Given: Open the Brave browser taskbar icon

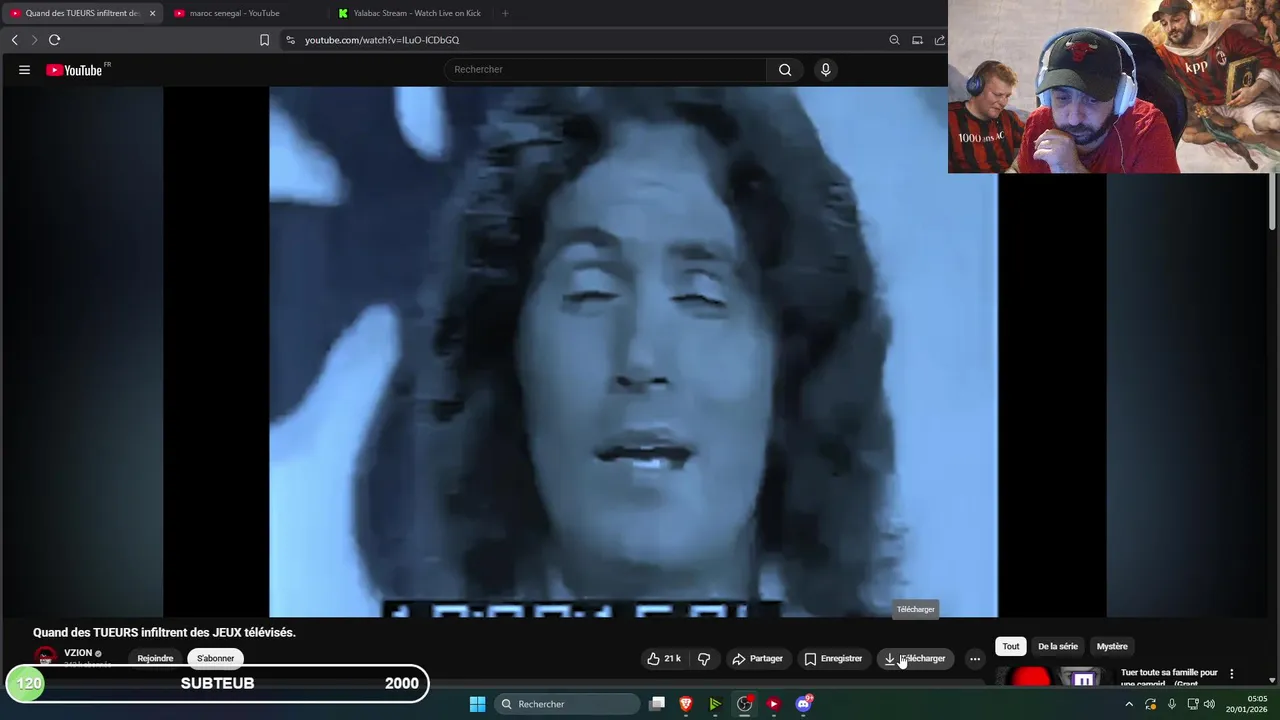Looking at the screenshot, I should coord(686,704).
